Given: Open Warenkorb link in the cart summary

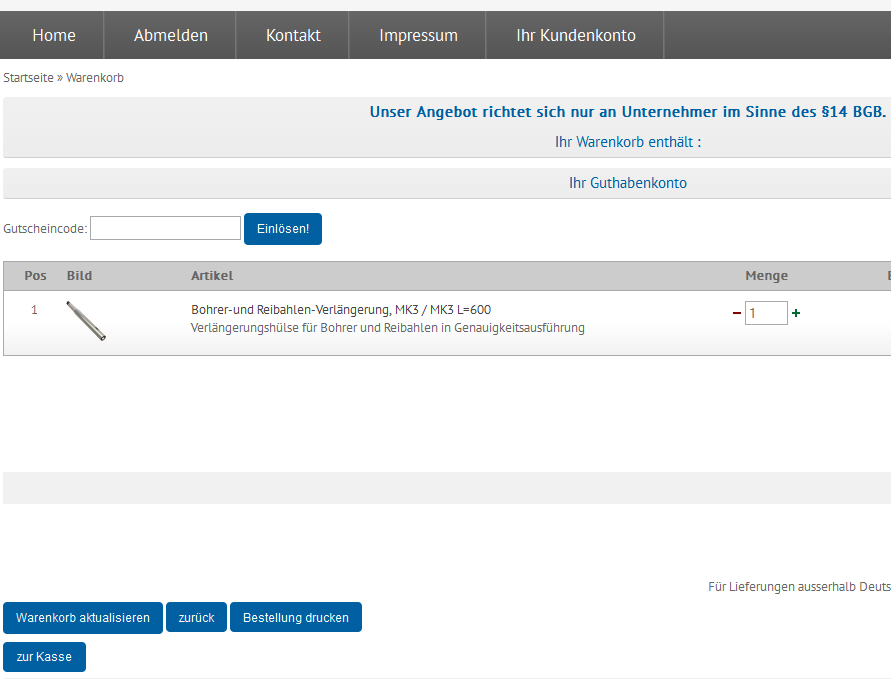Looking at the screenshot, I should point(610,142).
